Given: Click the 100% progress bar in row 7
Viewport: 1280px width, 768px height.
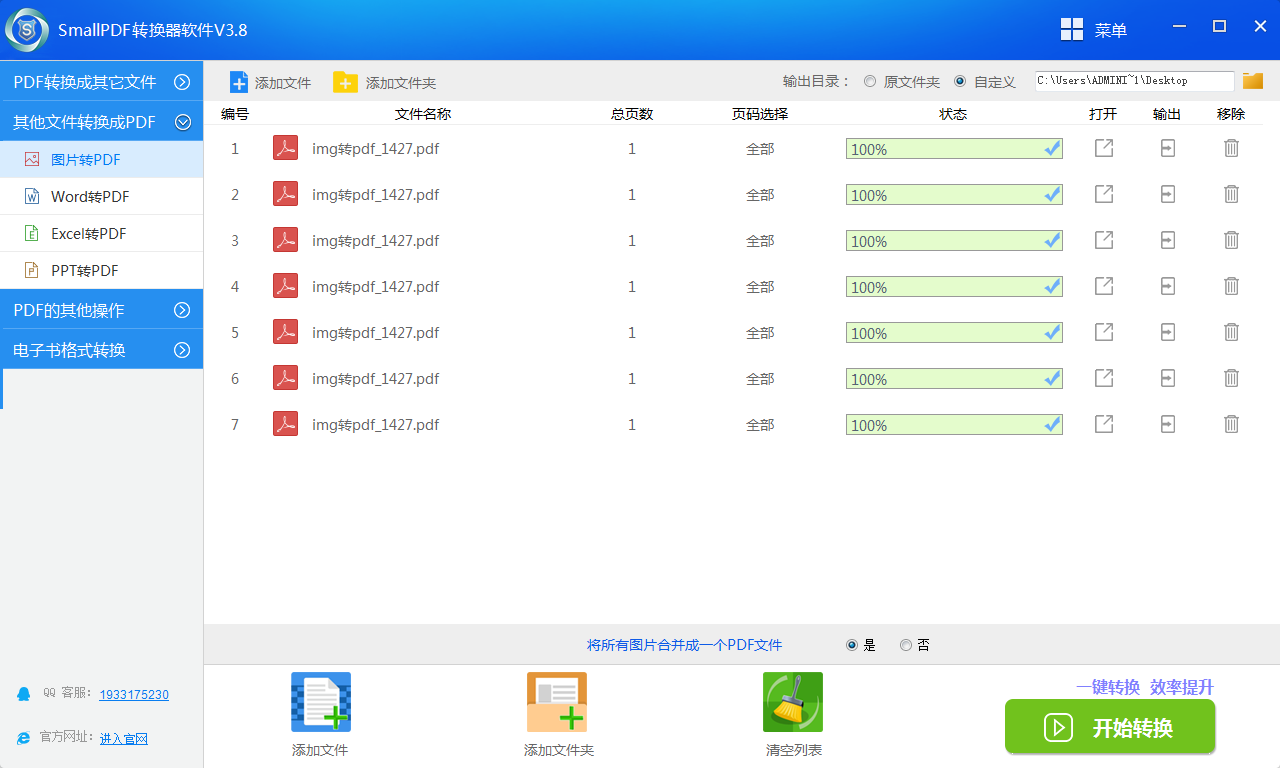Looking at the screenshot, I should [x=954, y=425].
